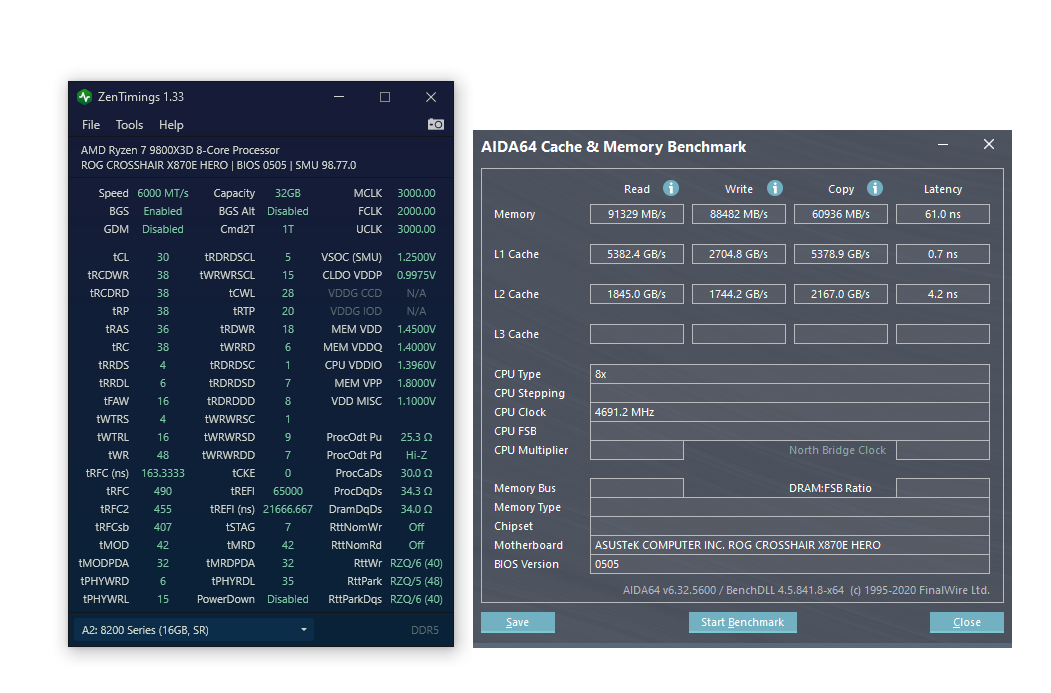Click the BGS value Enabled
This screenshot has width=1051, height=693.
click(163, 212)
